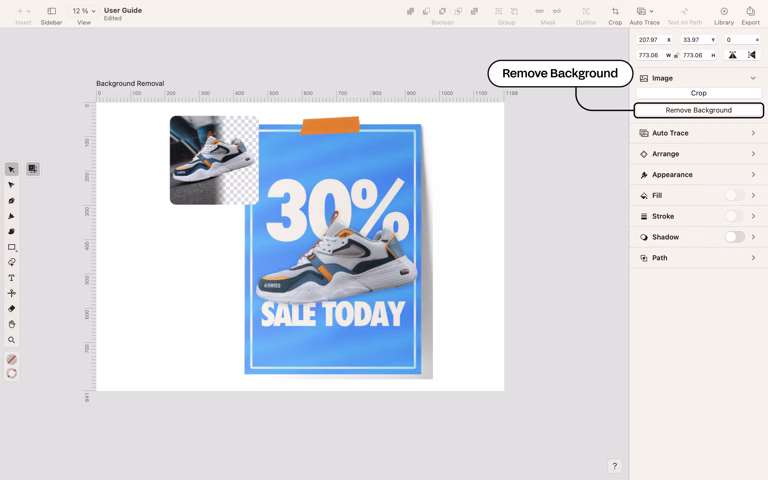Select the Rectangle shape tool
Viewport: 768px width, 480px height.
(x=12, y=247)
